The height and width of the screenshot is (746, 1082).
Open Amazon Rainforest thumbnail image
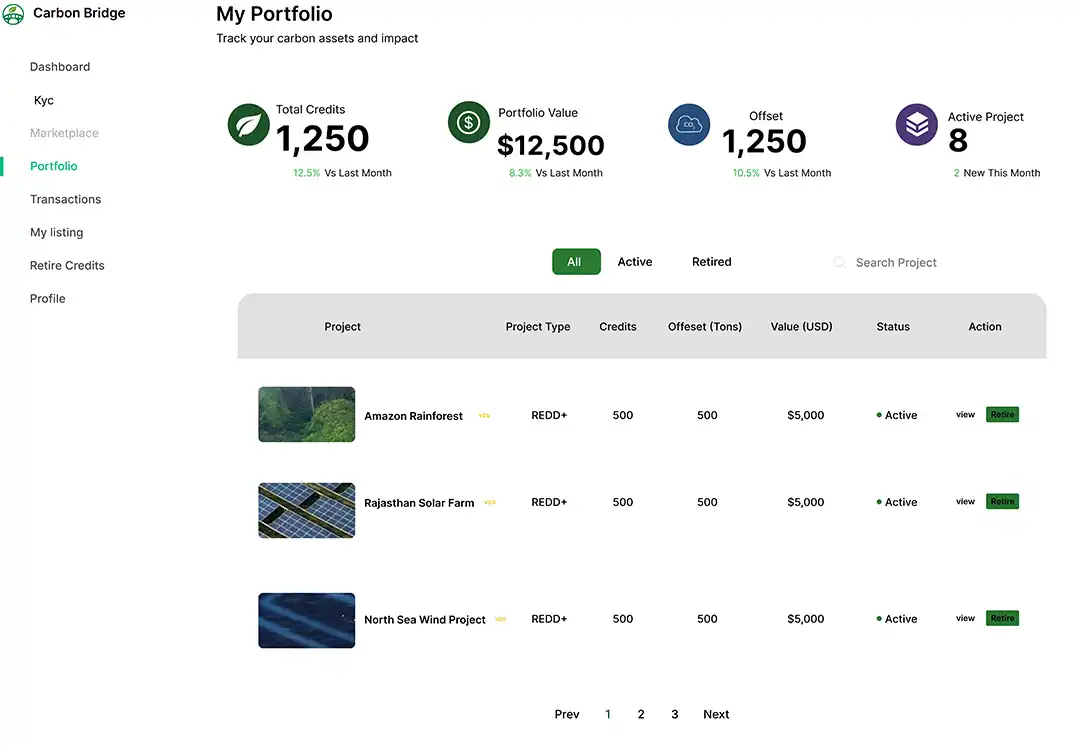[306, 414]
